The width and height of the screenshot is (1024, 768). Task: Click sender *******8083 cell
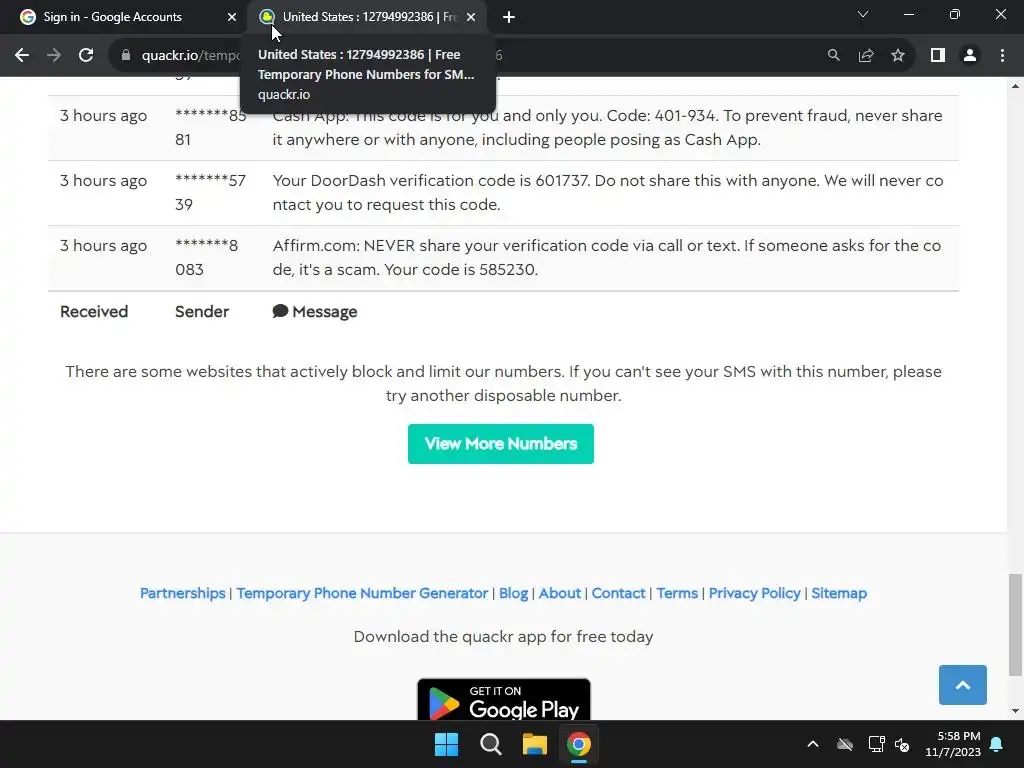point(206,257)
